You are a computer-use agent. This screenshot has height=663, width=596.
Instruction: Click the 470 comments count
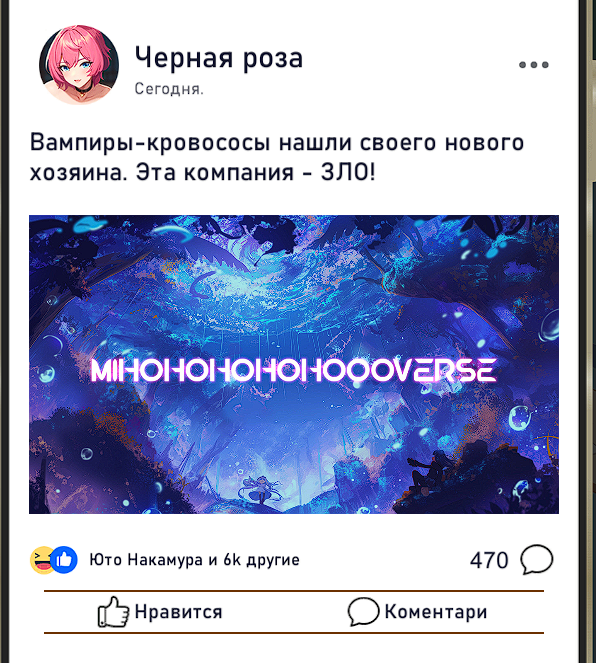489,560
